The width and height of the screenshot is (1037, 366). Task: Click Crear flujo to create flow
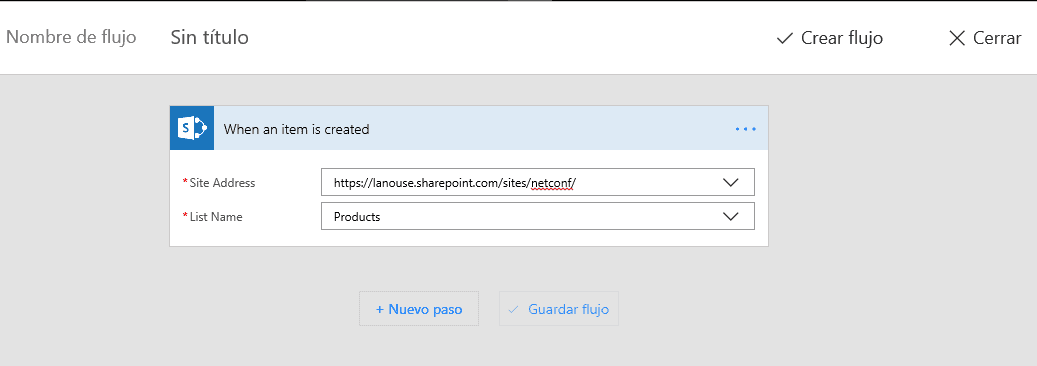pyautogui.click(x=829, y=38)
